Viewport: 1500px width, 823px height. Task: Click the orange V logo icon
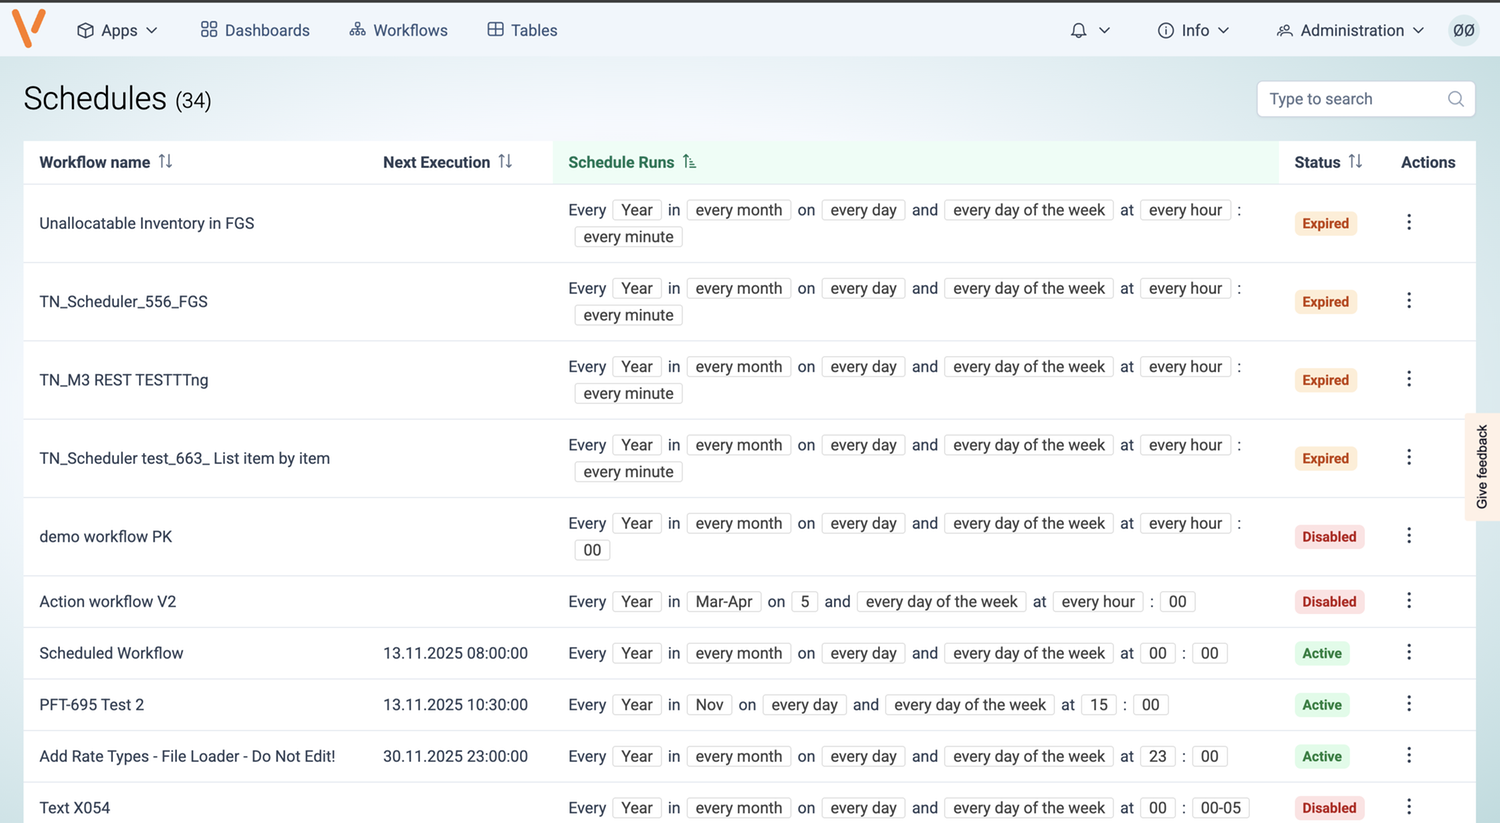pos(29,28)
